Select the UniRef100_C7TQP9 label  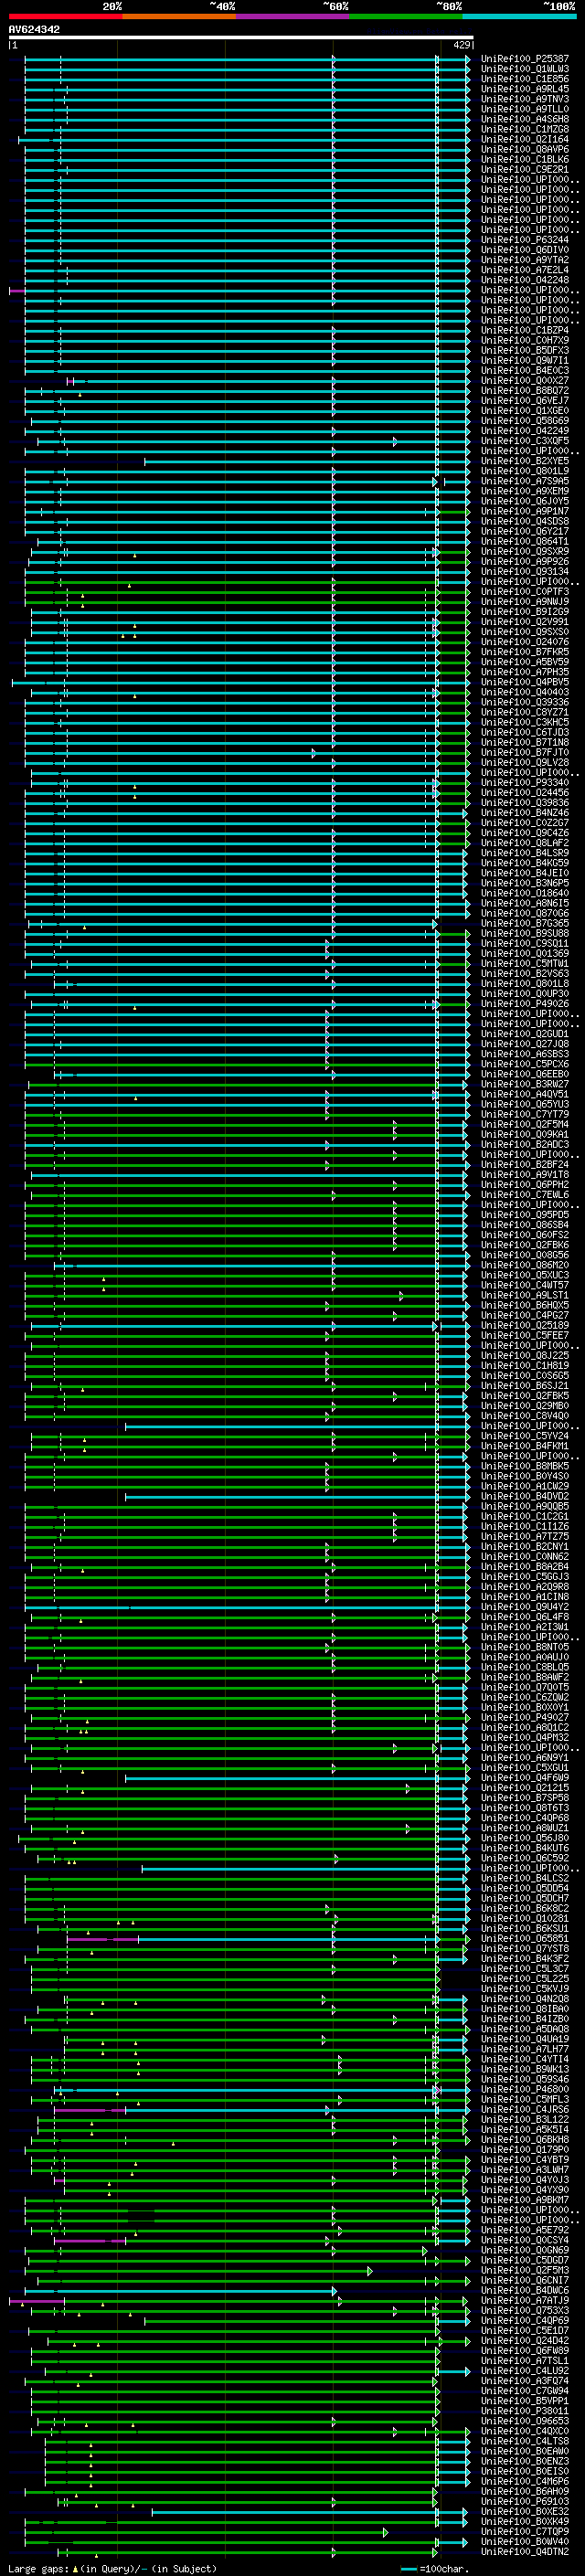click(525, 2531)
